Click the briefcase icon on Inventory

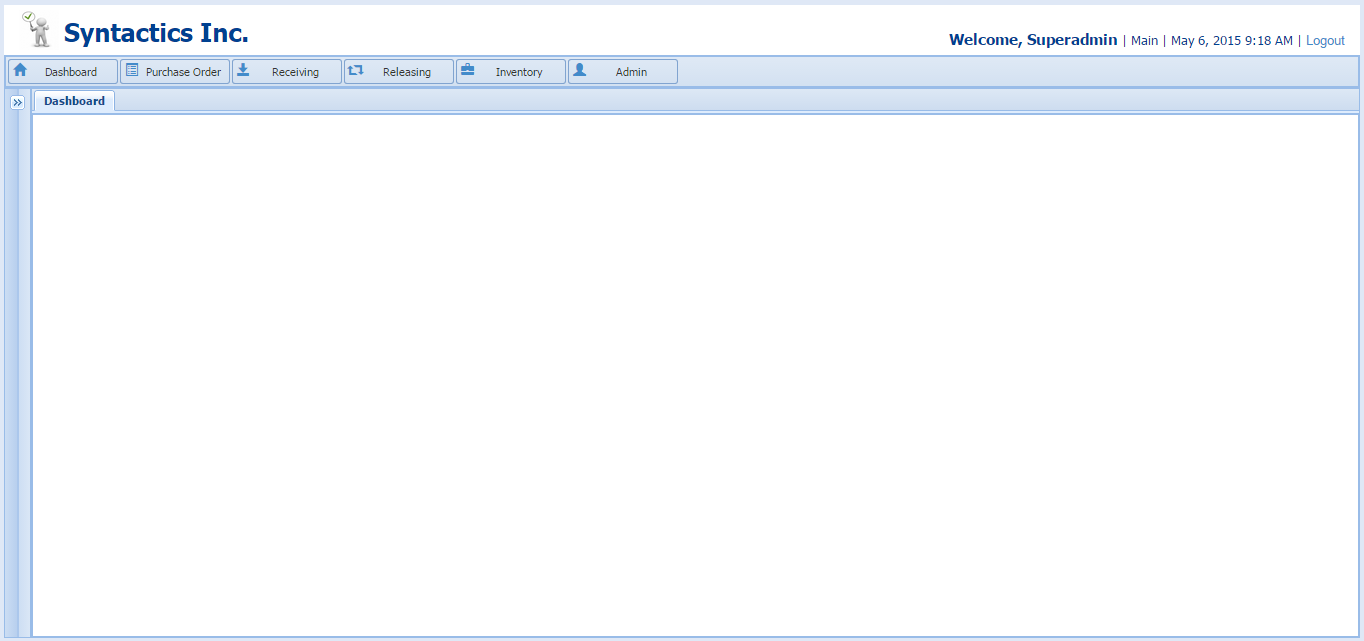coord(467,70)
